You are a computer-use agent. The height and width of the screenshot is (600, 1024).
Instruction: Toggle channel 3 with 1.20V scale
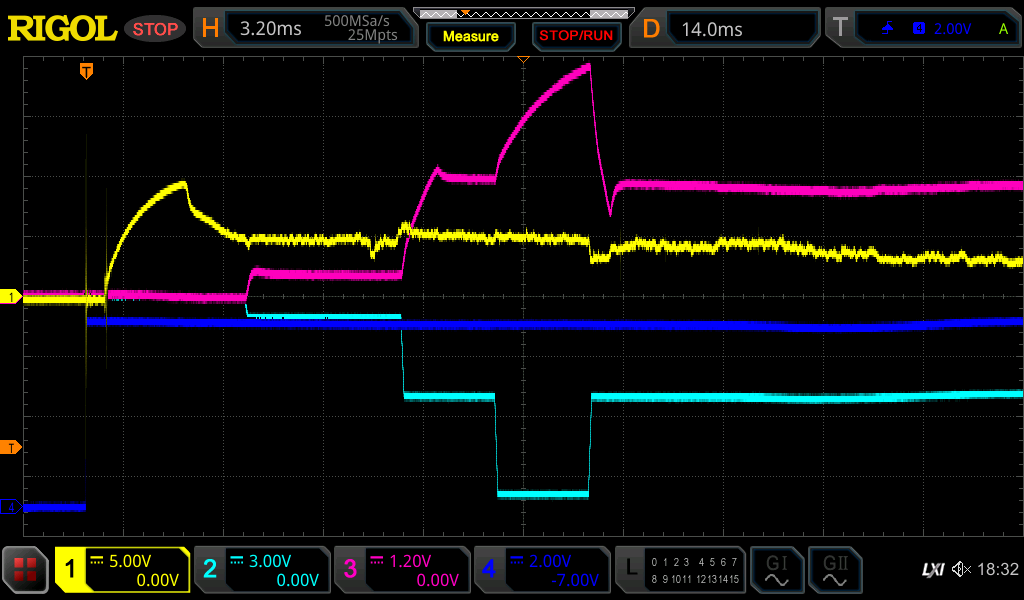click(x=401, y=570)
